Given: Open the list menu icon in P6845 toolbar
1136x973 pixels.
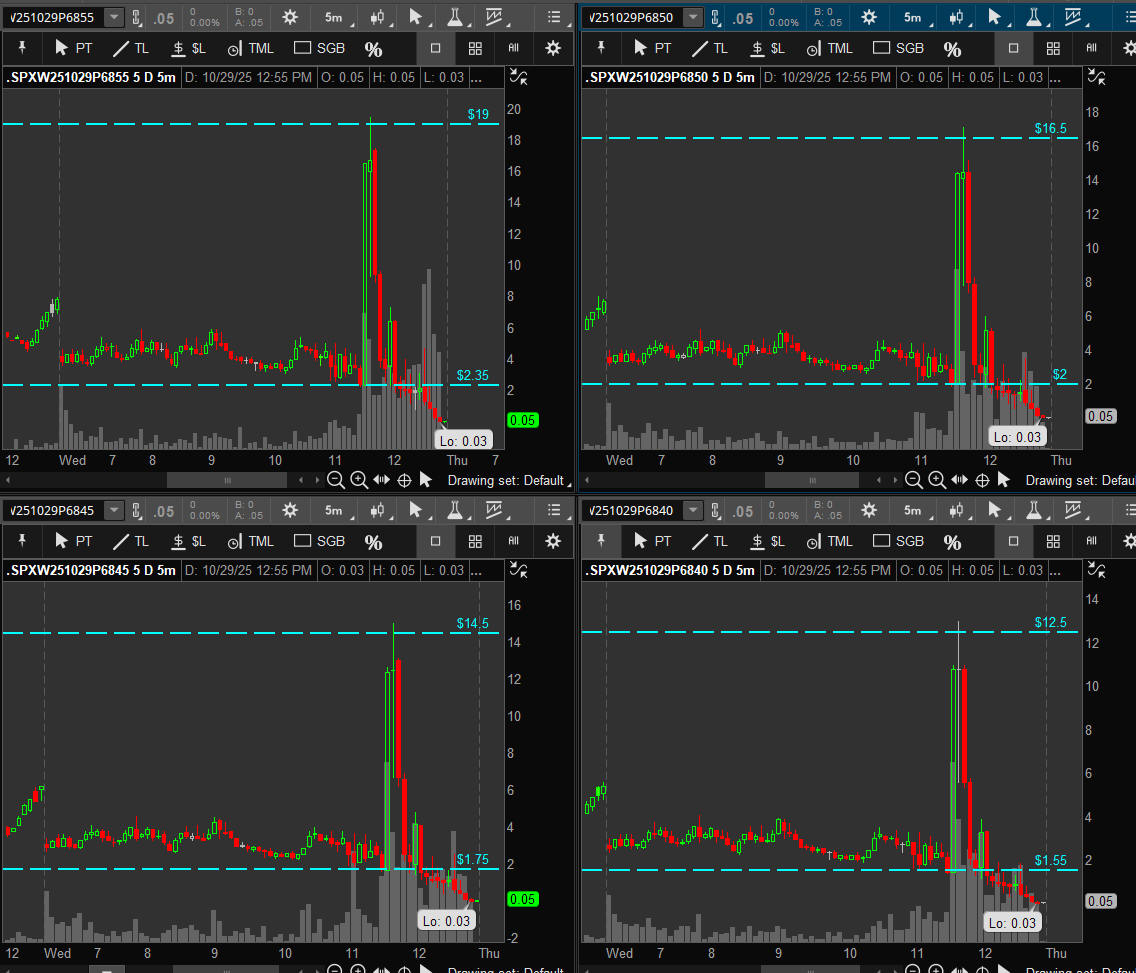Looking at the screenshot, I should click(x=555, y=511).
